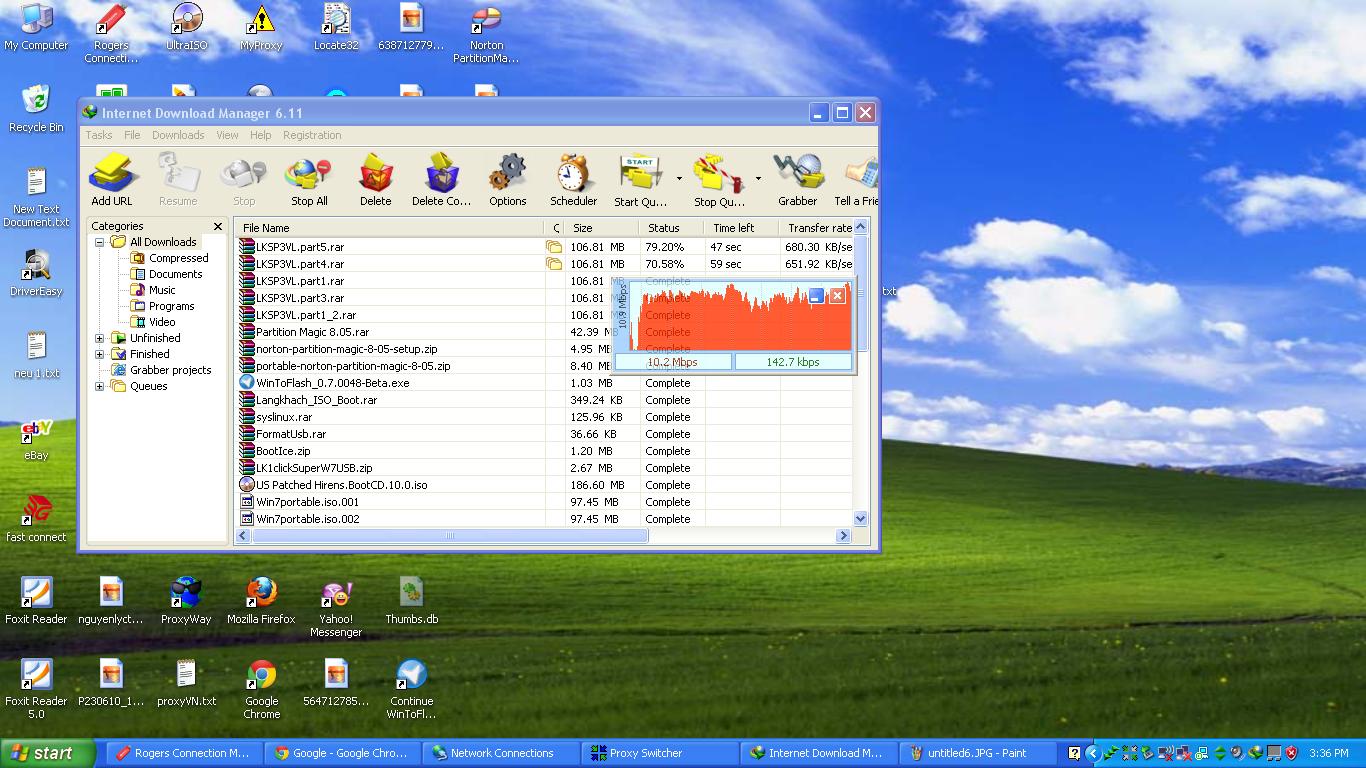Open the Start Queue dropdown arrow
The height and width of the screenshot is (768, 1366).
point(679,179)
